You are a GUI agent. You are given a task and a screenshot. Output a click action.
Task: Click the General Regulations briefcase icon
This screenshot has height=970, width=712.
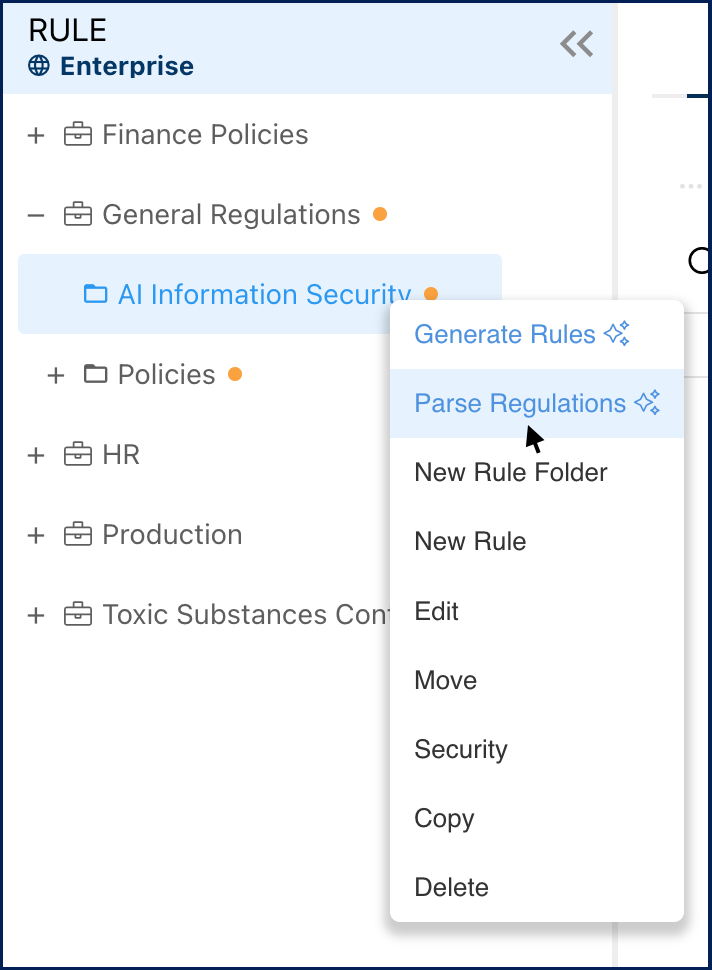pos(78,215)
